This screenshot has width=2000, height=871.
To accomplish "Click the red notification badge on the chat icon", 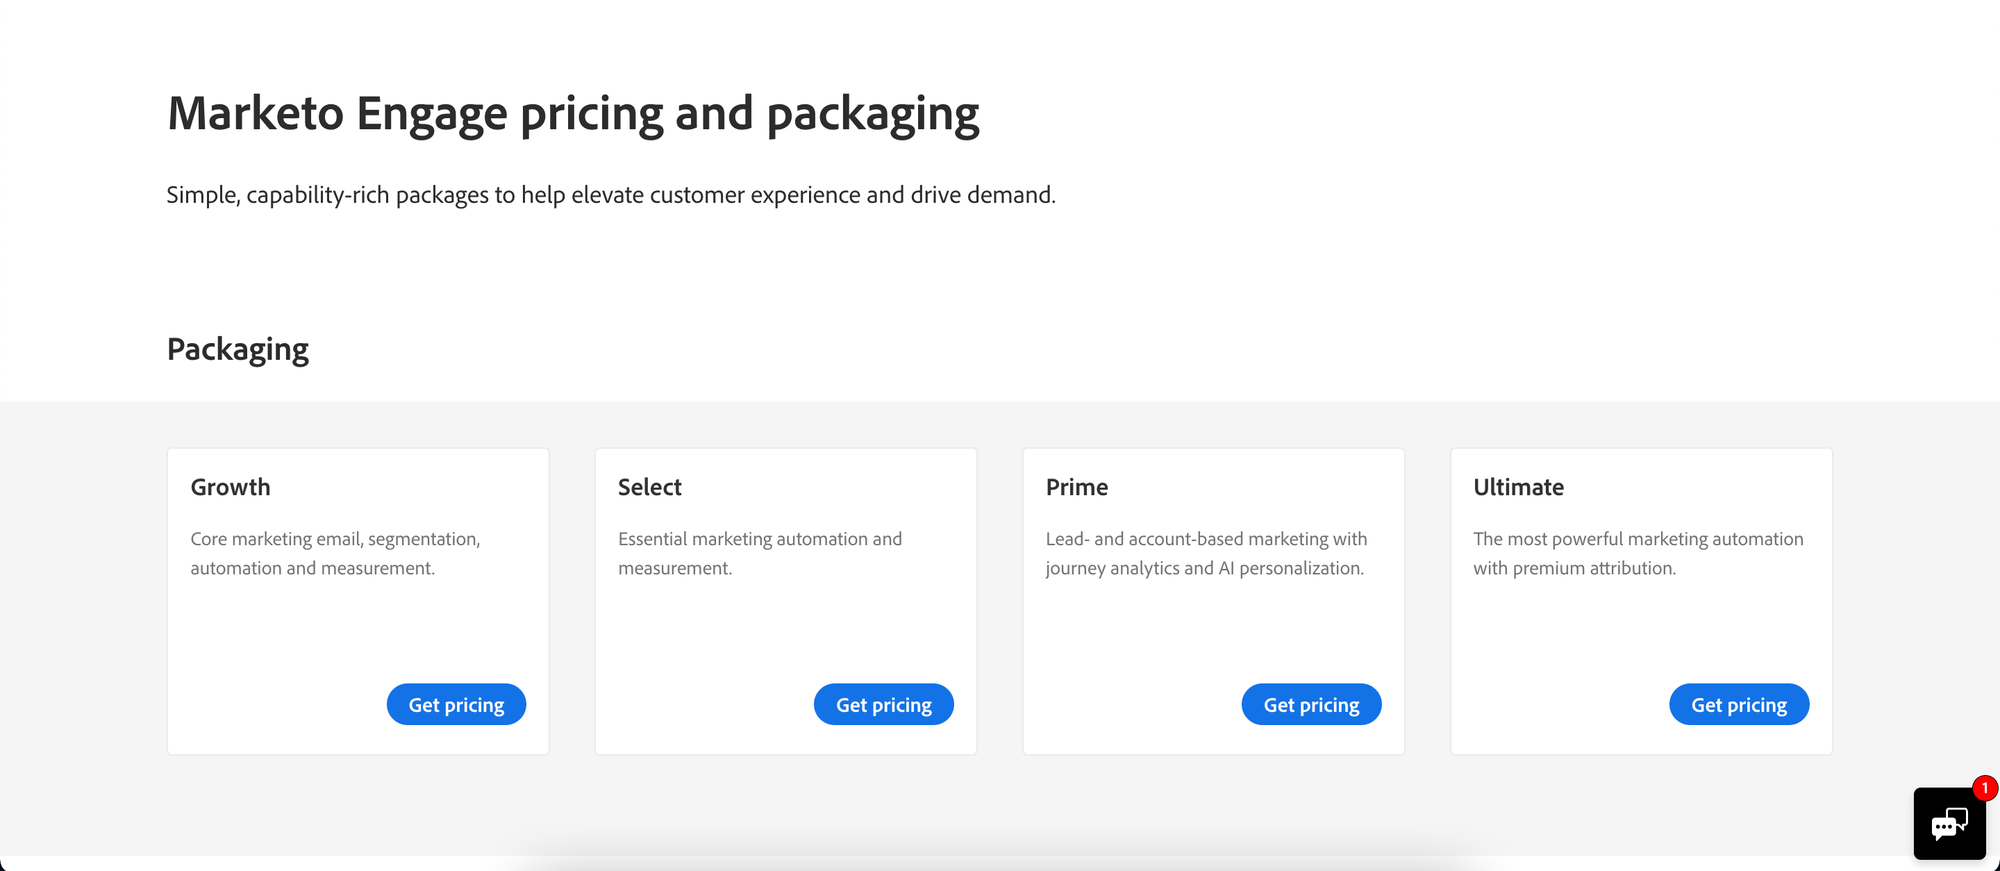I will [1983, 788].
